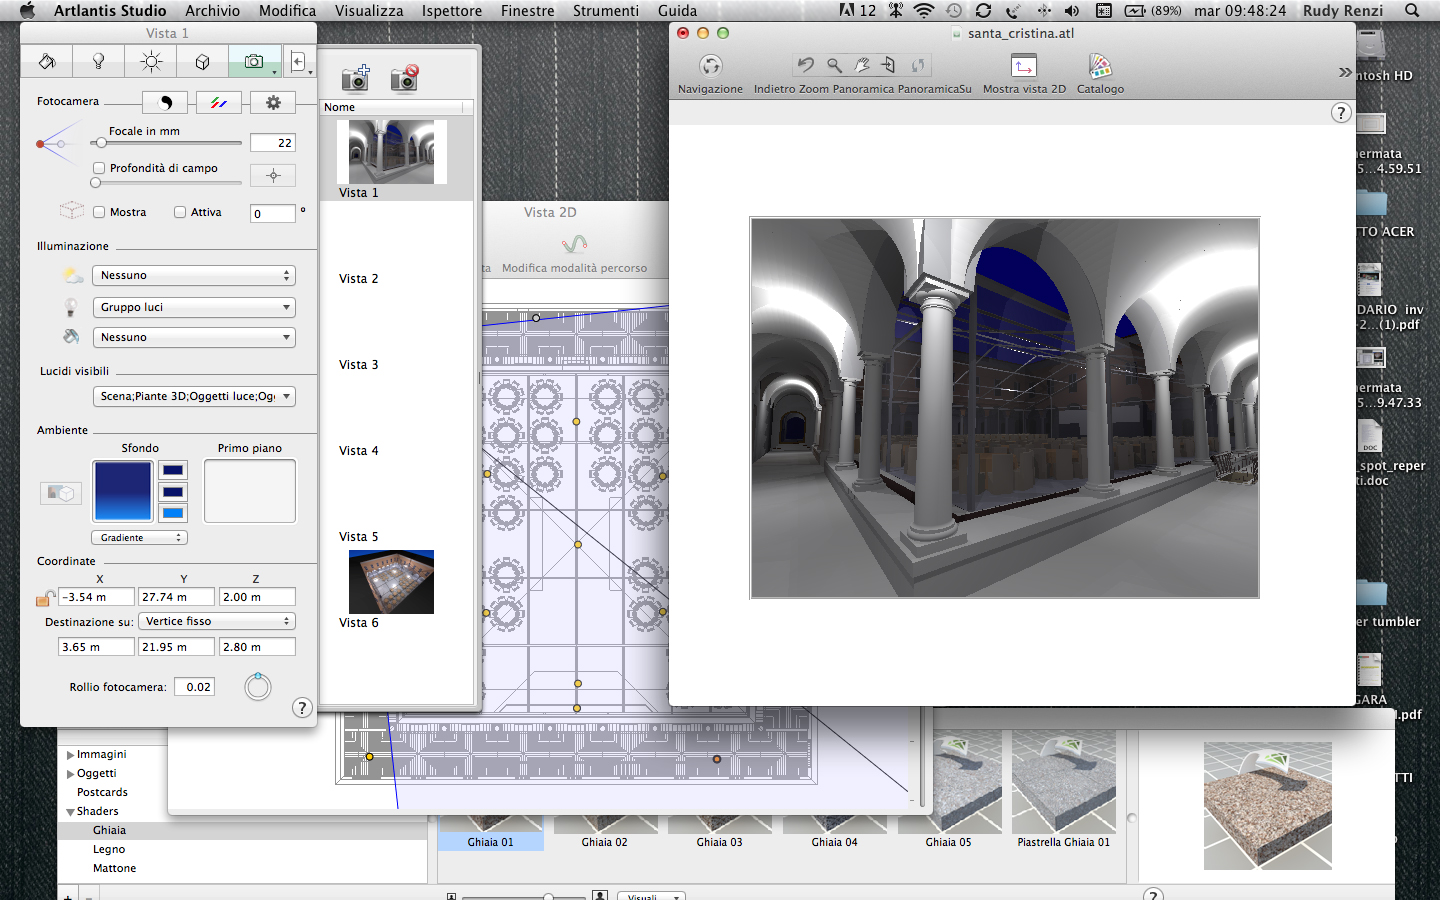Check the Mostra checkbox
Screen dimensions: 1440x900
click(99, 212)
